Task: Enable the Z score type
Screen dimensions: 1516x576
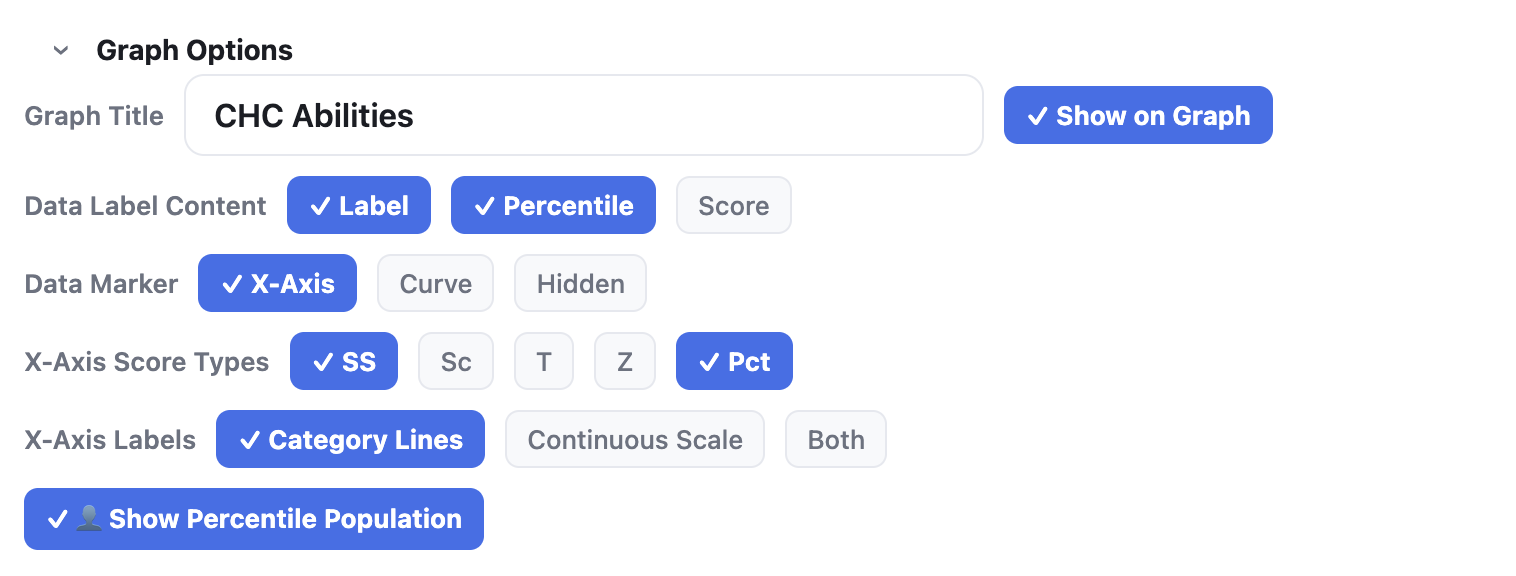Action: [x=624, y=361]
